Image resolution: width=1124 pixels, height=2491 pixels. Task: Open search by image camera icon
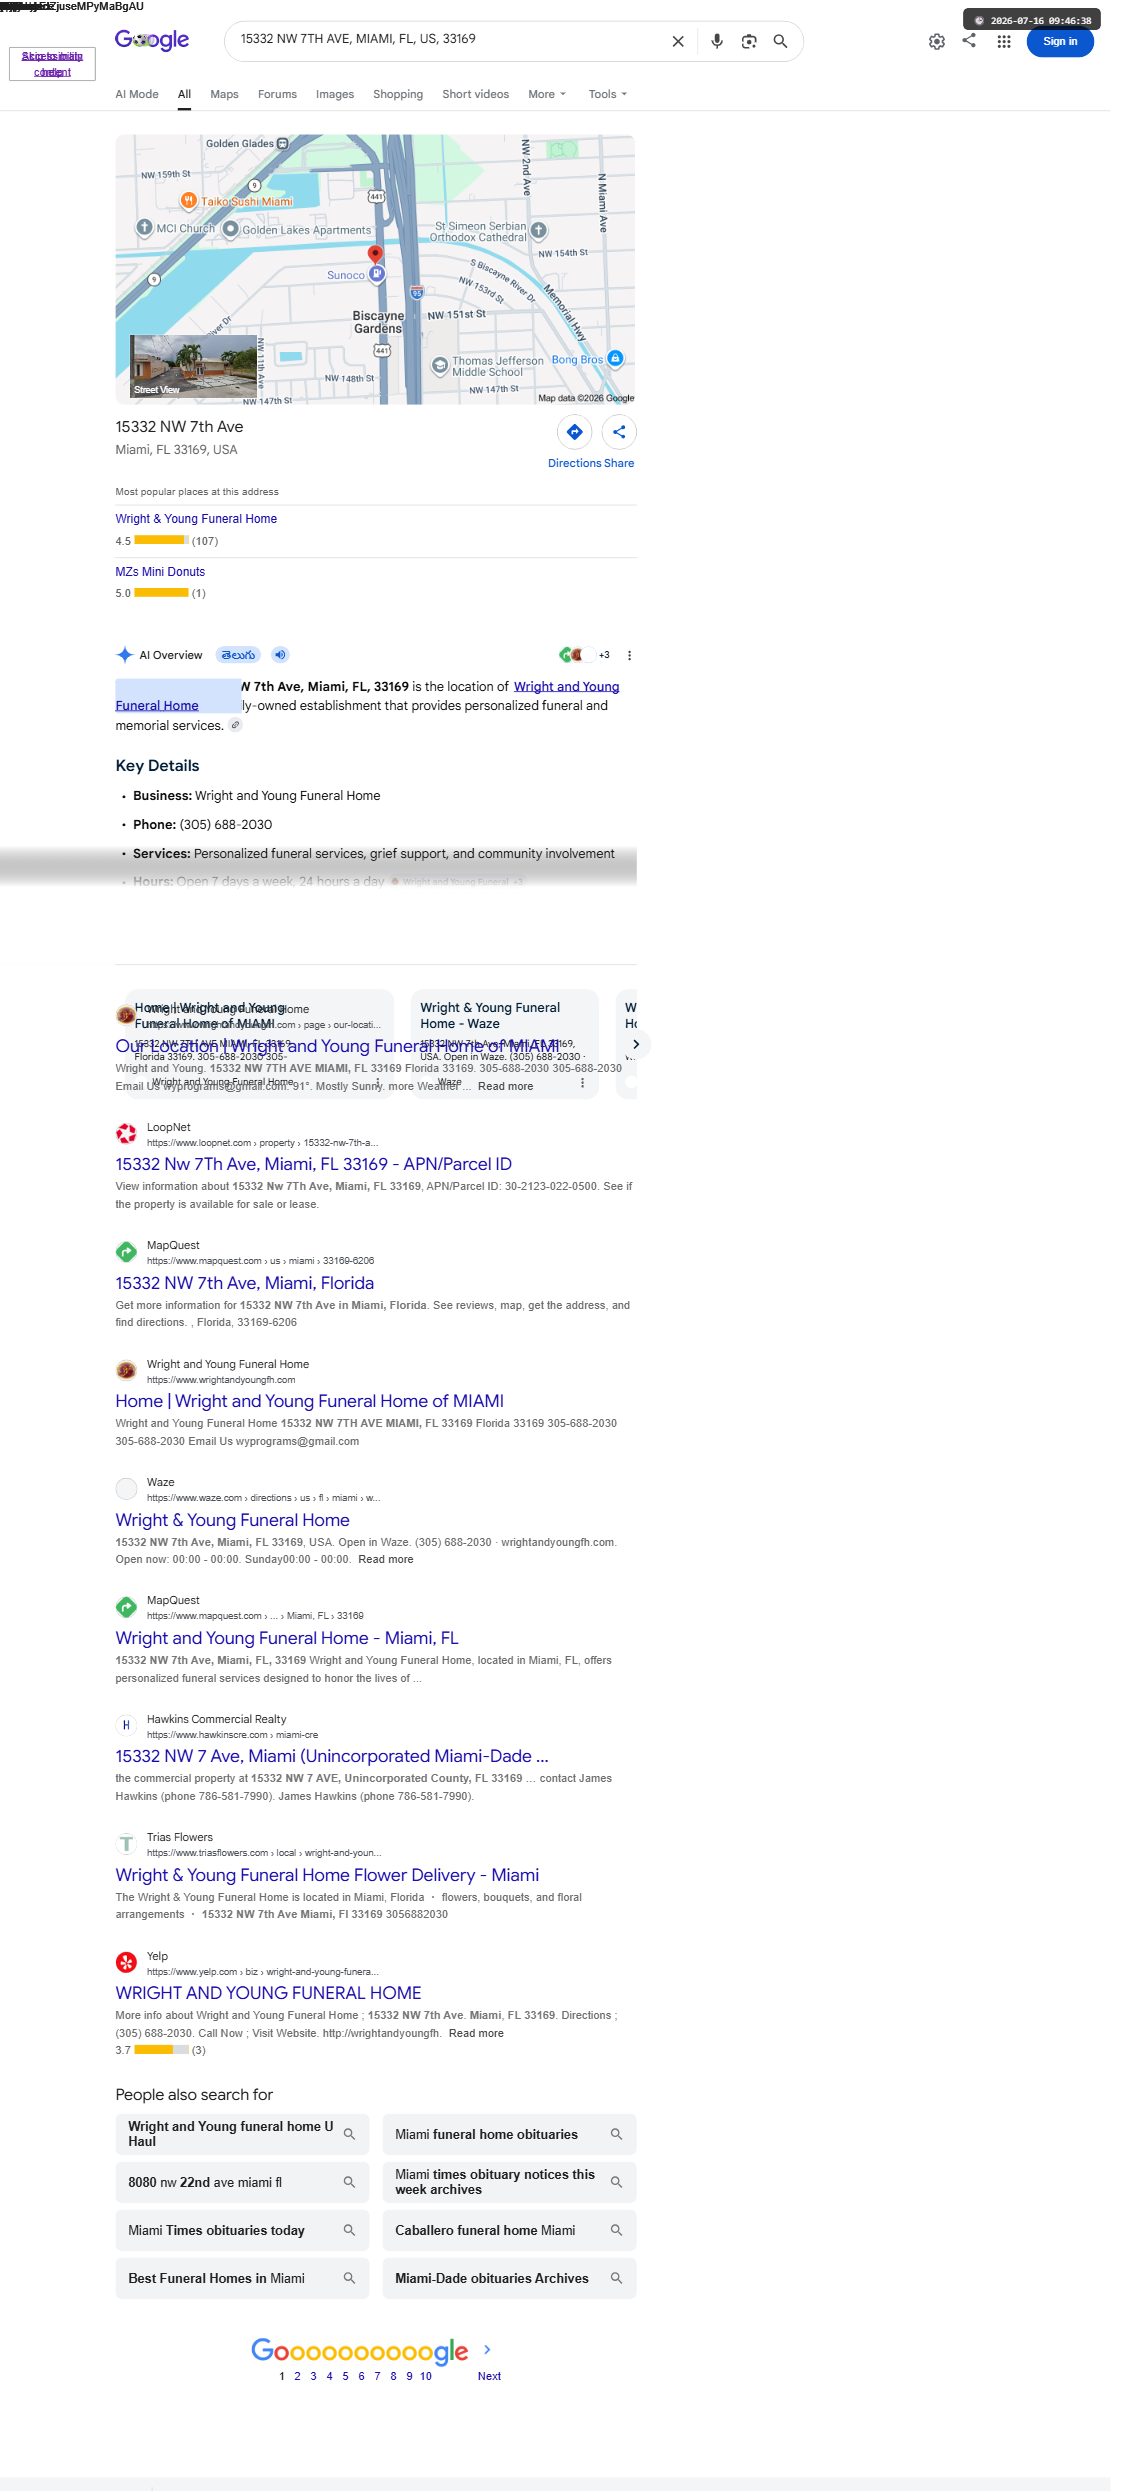click(749, 41)
